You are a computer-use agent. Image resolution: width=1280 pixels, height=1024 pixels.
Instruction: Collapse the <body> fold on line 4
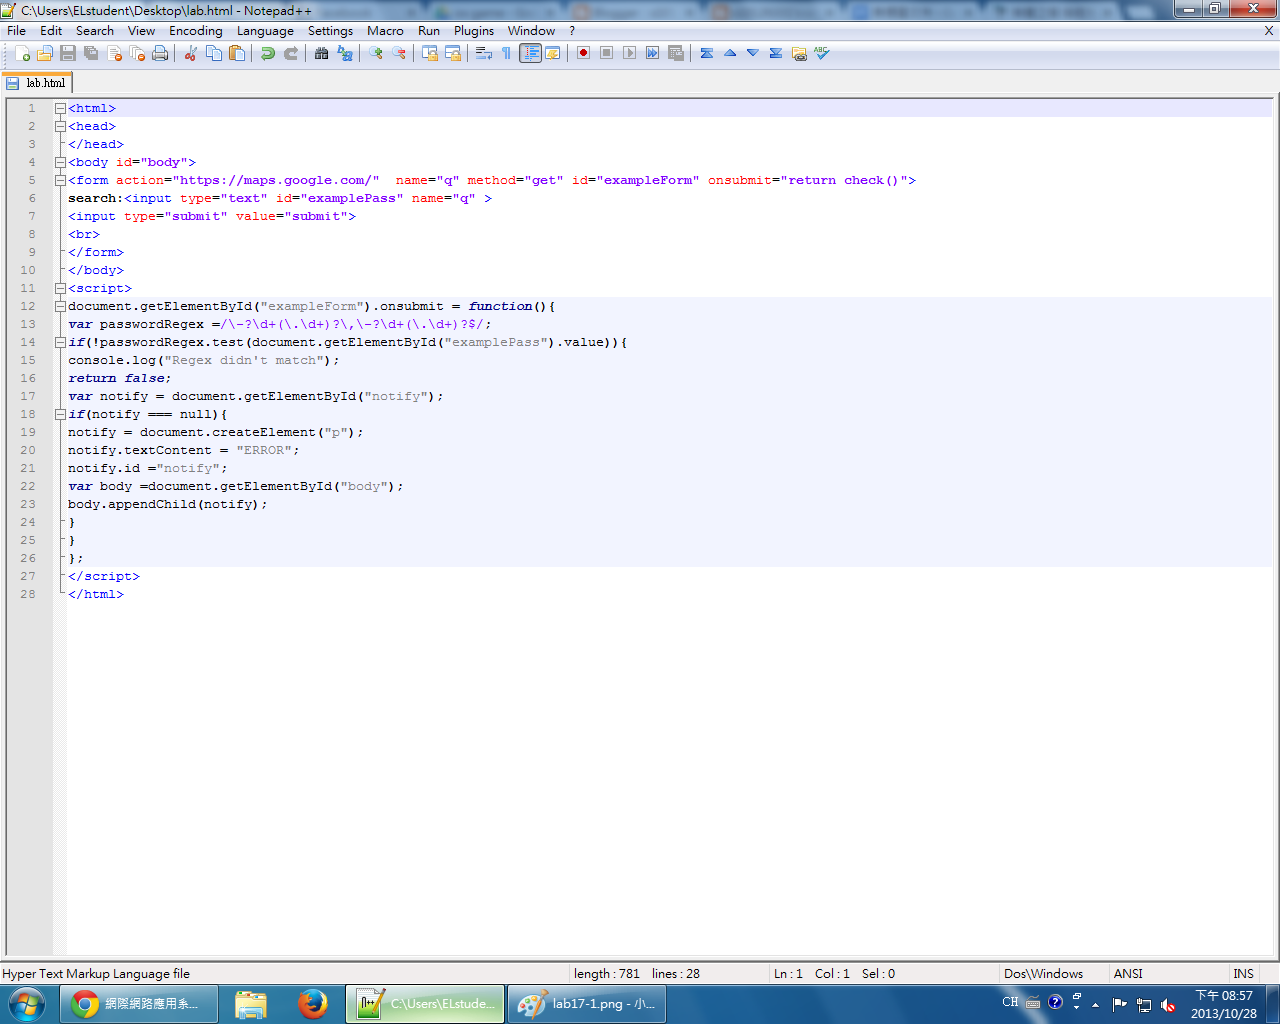click(x=60, y=162)
